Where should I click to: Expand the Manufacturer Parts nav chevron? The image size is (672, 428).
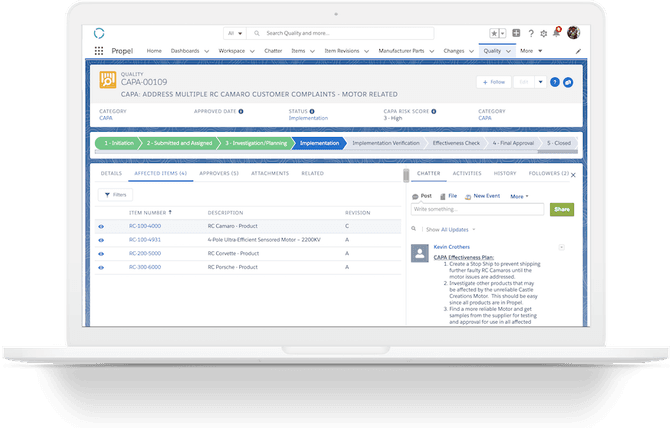432,51
